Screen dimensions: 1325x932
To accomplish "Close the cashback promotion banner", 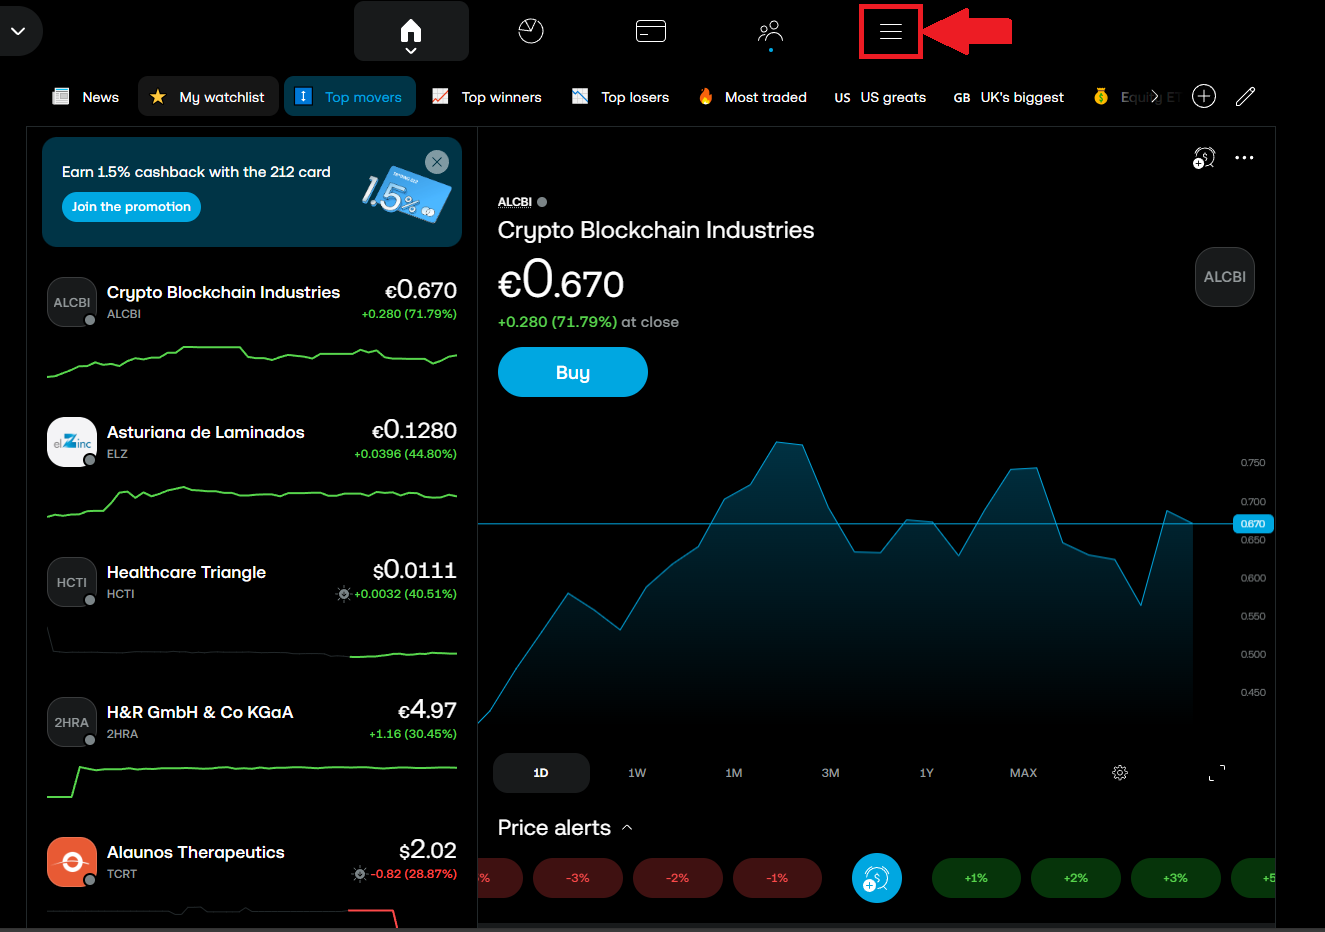I will pyautogui.click(x=437, y=162).
